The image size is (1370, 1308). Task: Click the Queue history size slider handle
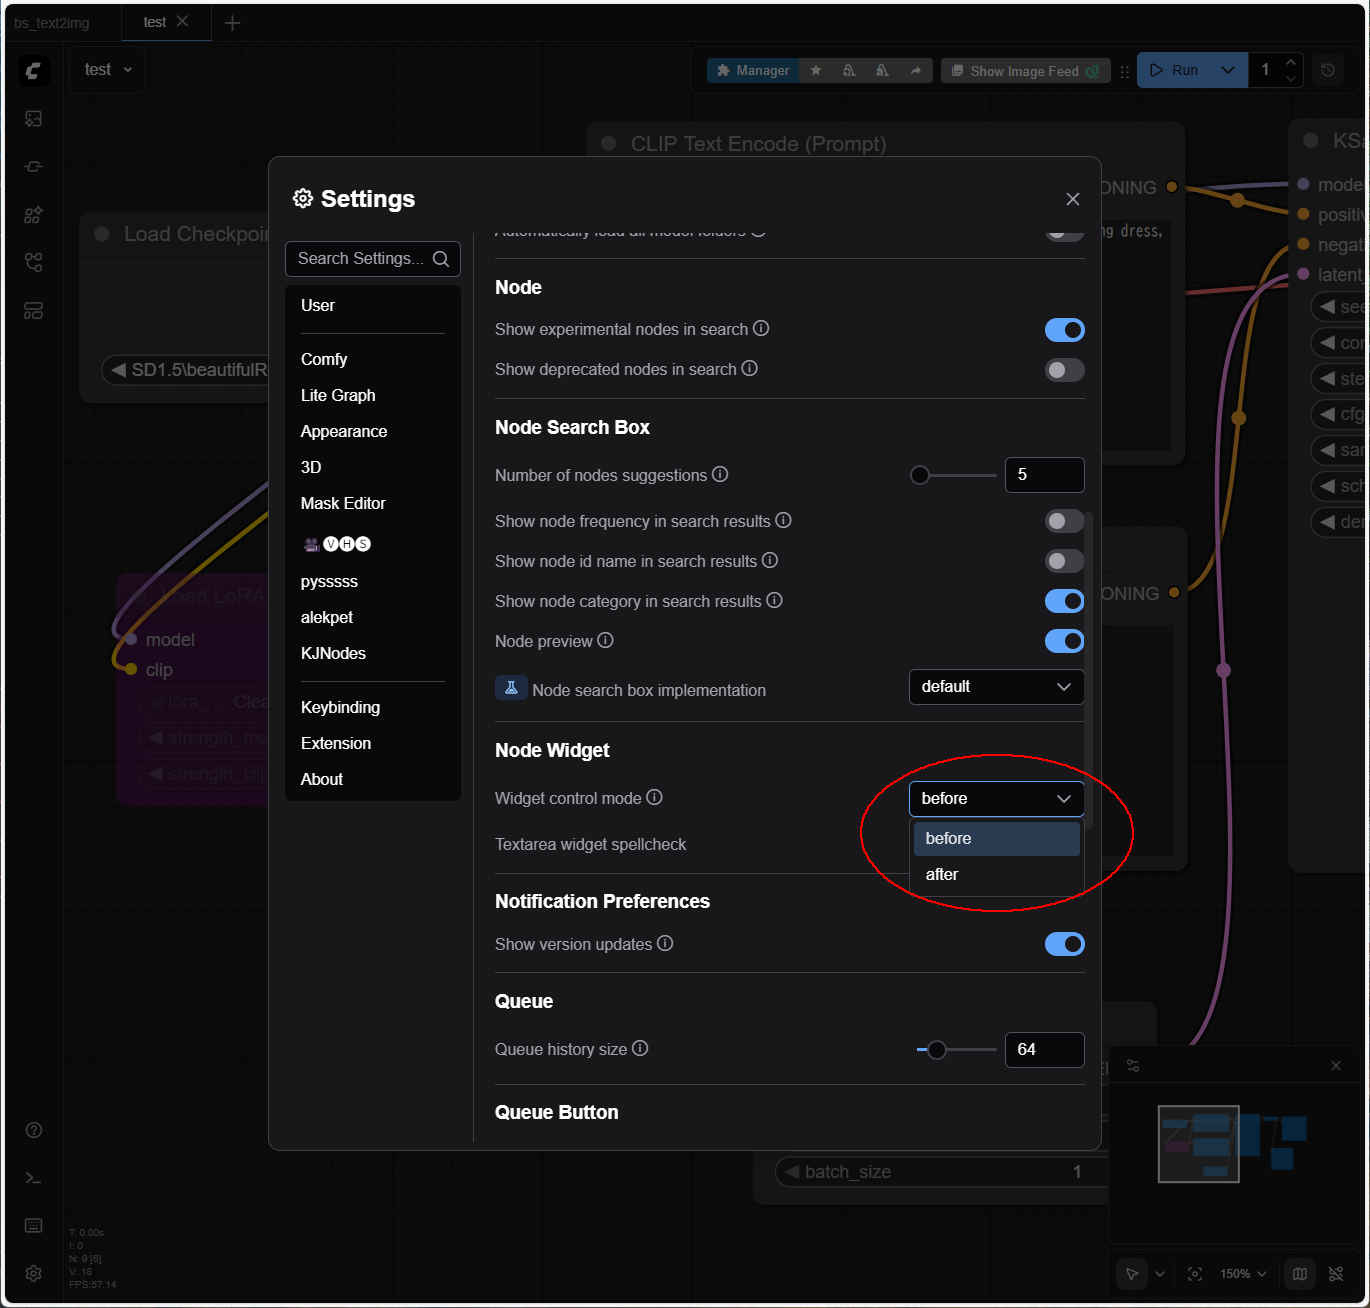[936, 1050]
